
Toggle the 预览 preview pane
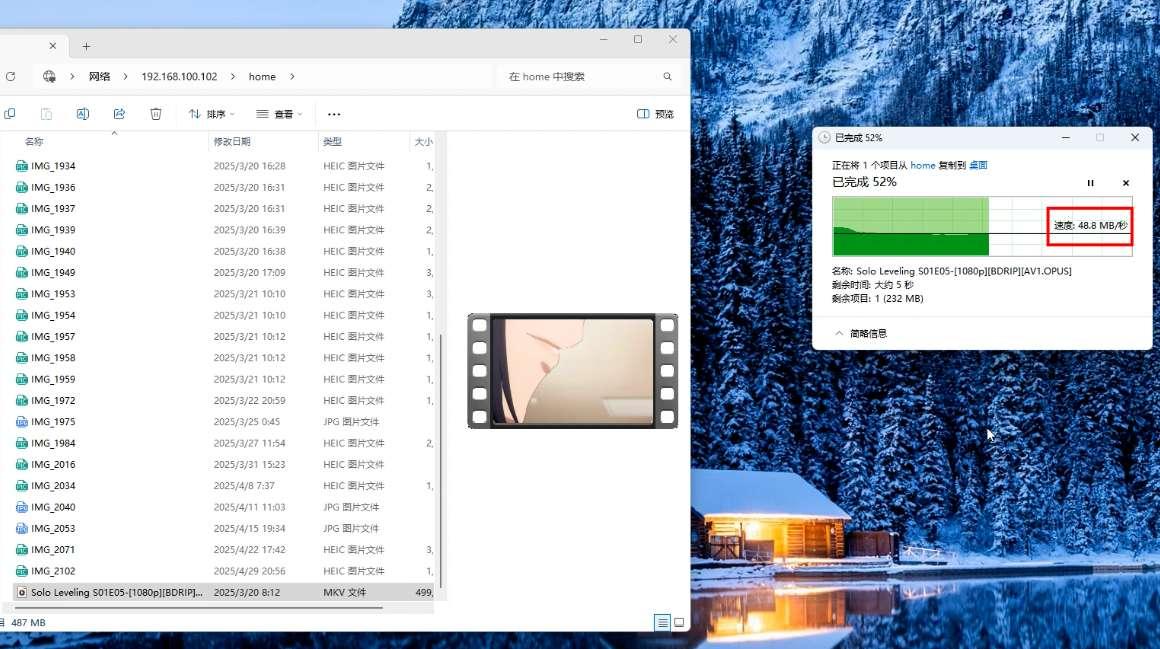click(653, 113)
